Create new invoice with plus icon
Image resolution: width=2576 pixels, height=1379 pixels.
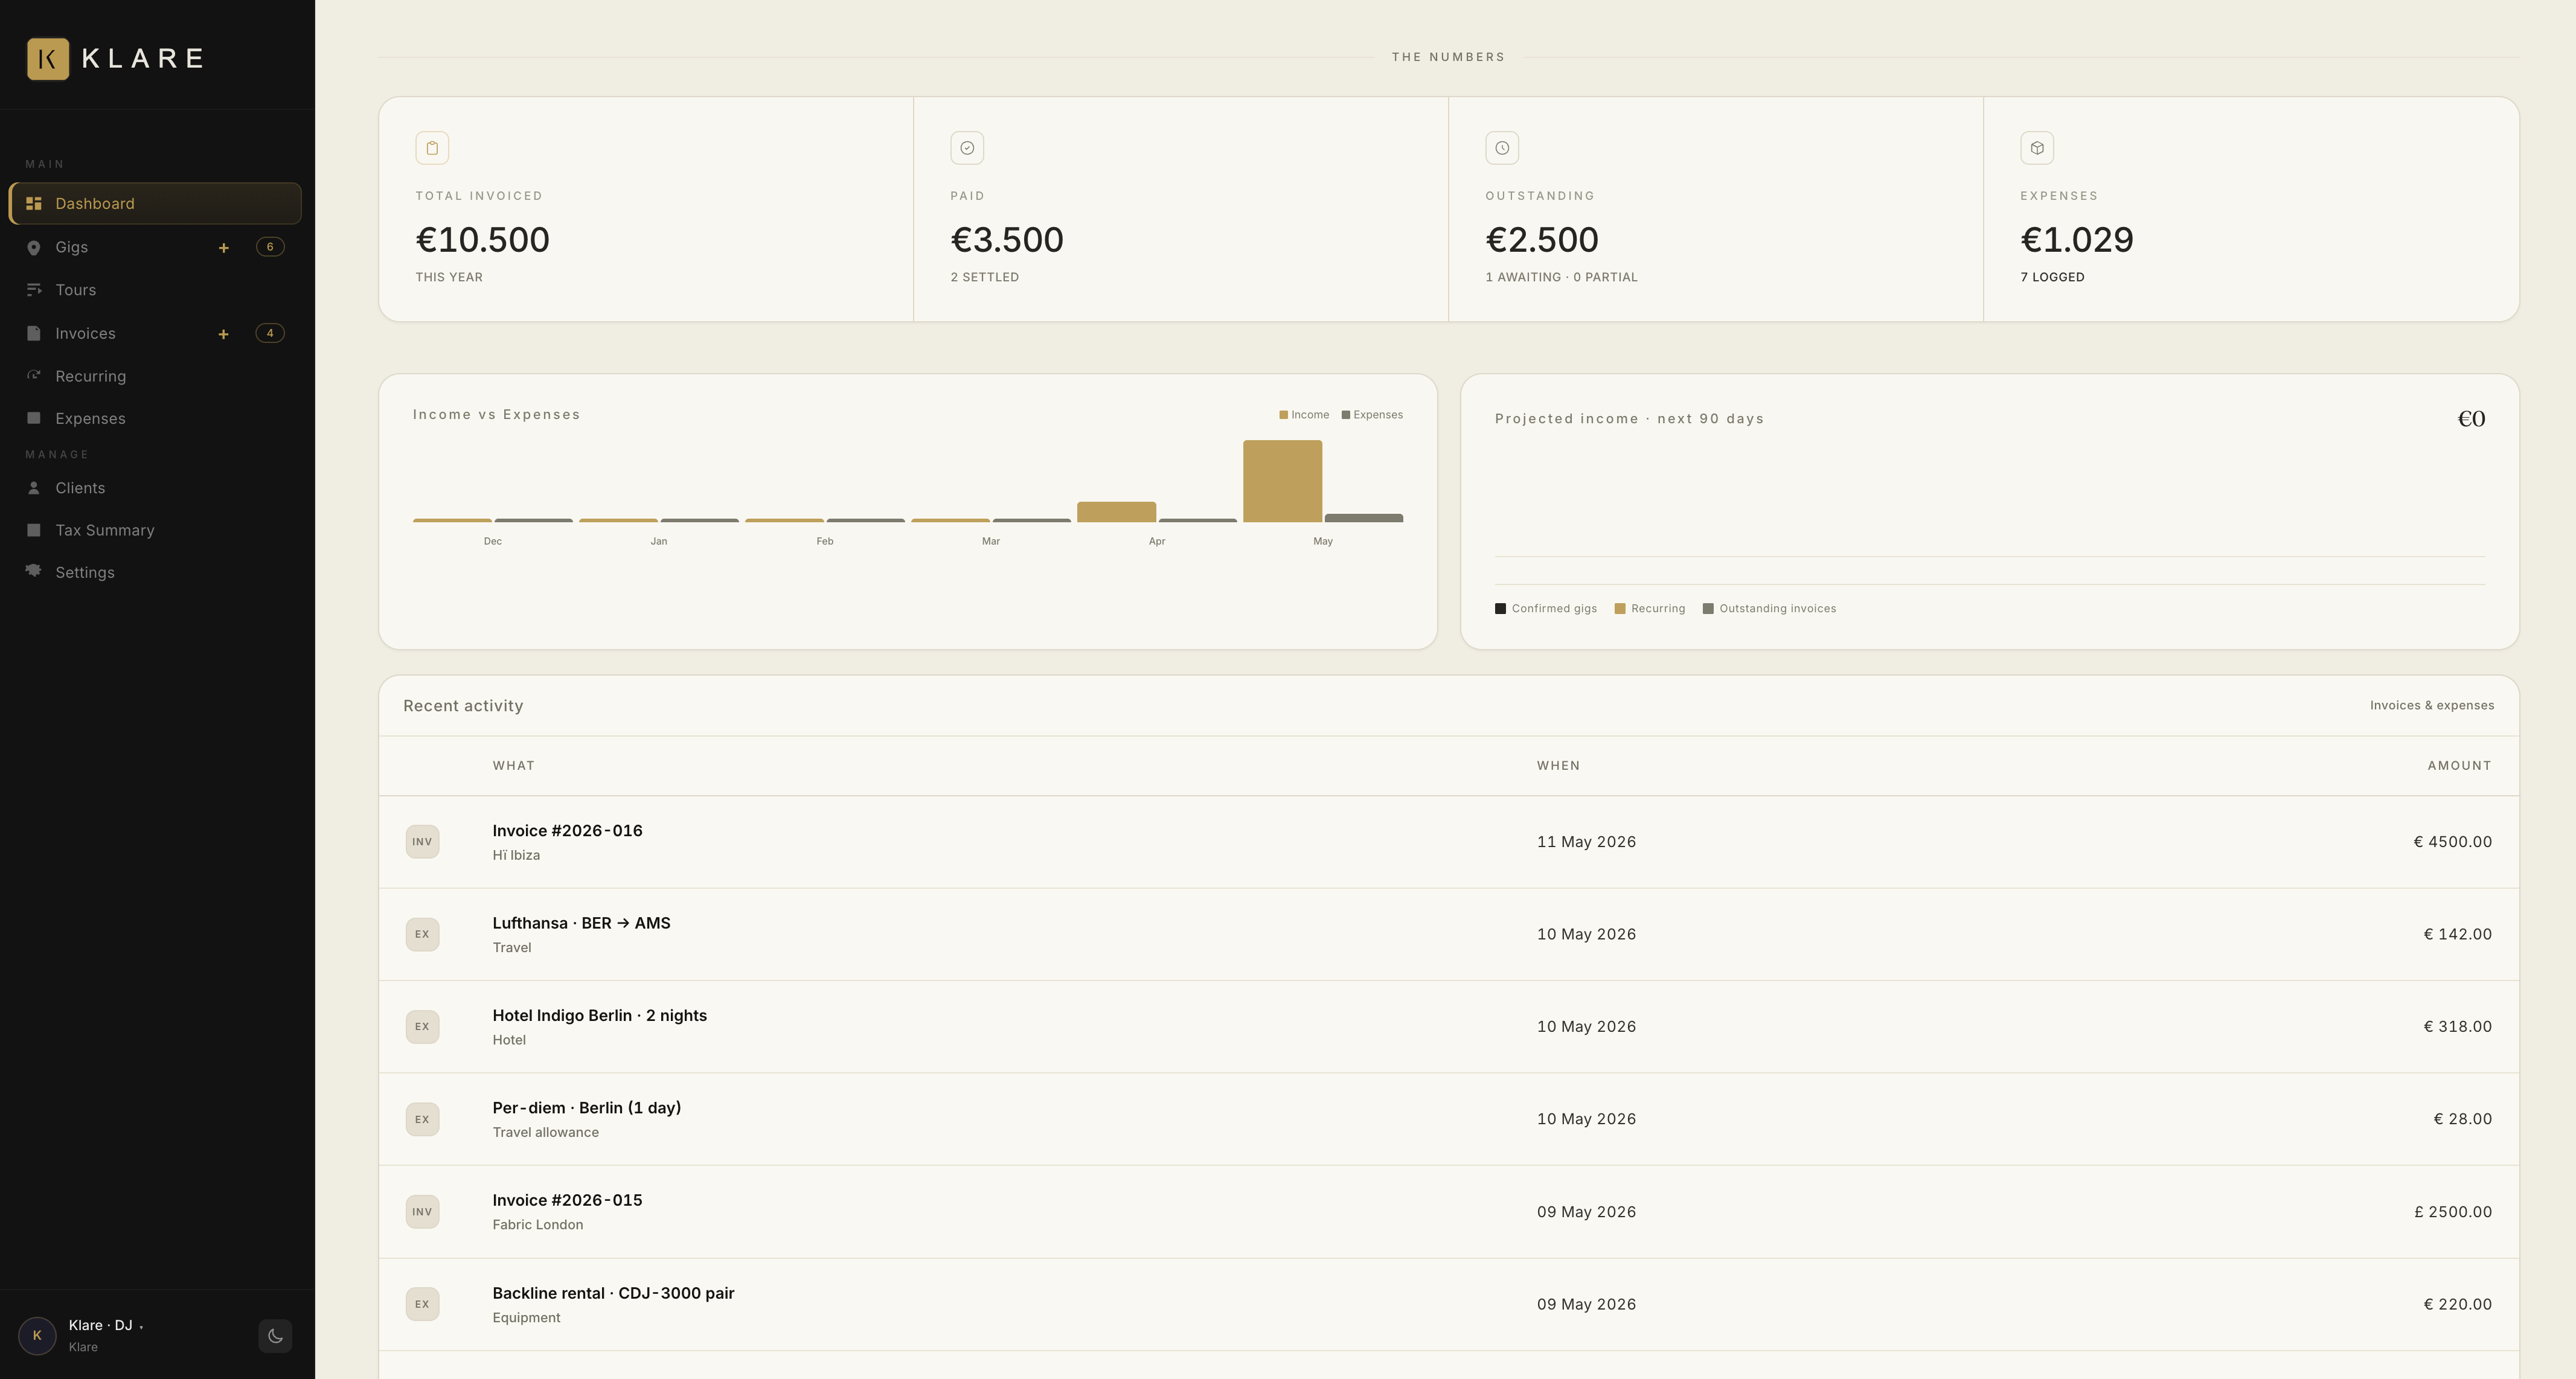pos(224,333)
